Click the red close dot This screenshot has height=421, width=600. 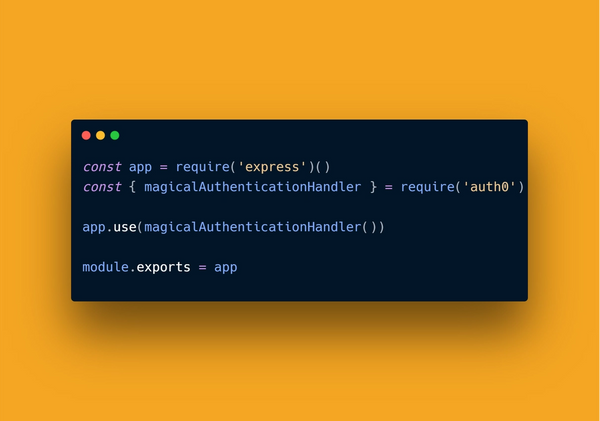point(86,135)
